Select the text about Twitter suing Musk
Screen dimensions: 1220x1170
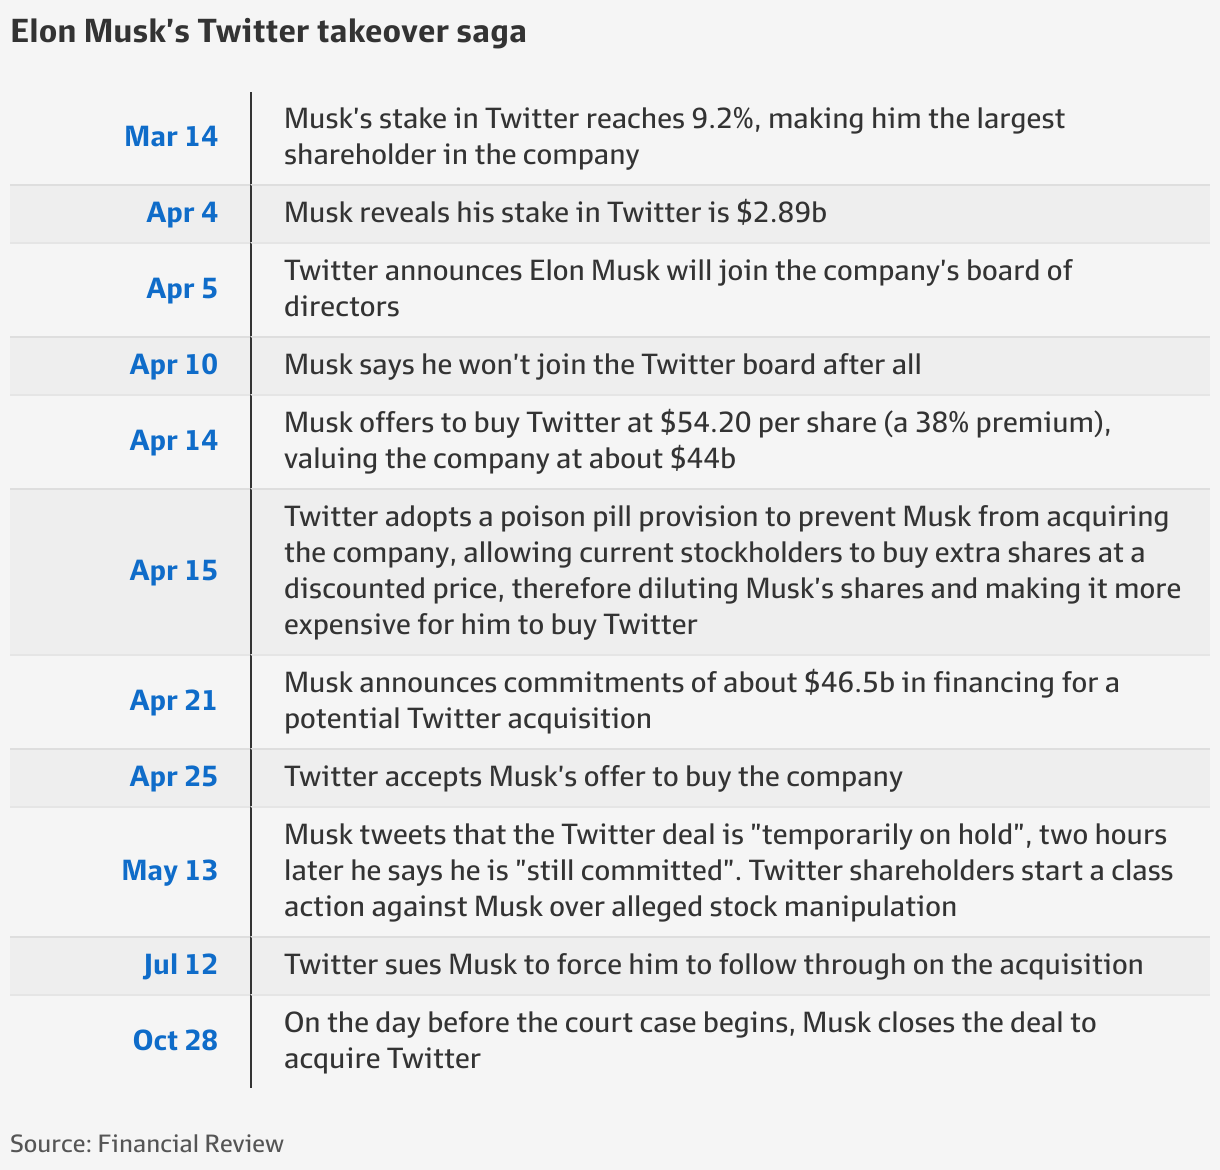714,964
